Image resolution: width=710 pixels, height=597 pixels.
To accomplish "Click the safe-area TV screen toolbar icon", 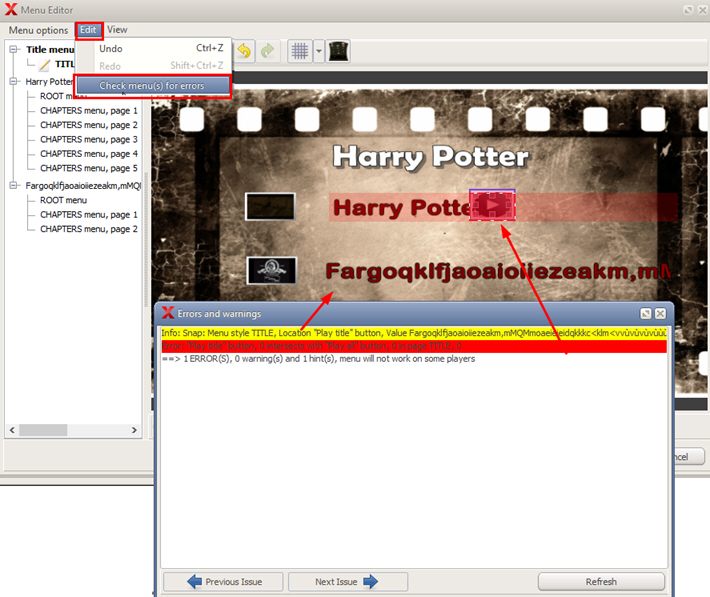I will [338, 51].
